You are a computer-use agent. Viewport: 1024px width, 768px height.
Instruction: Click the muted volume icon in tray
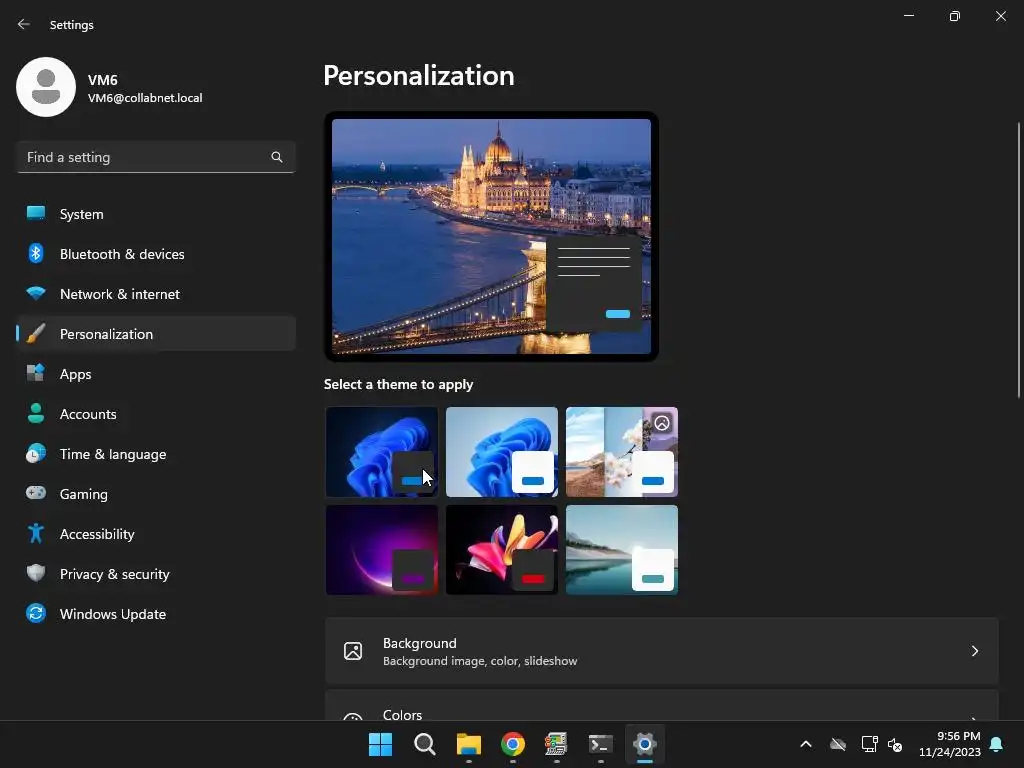pos(895,744)
